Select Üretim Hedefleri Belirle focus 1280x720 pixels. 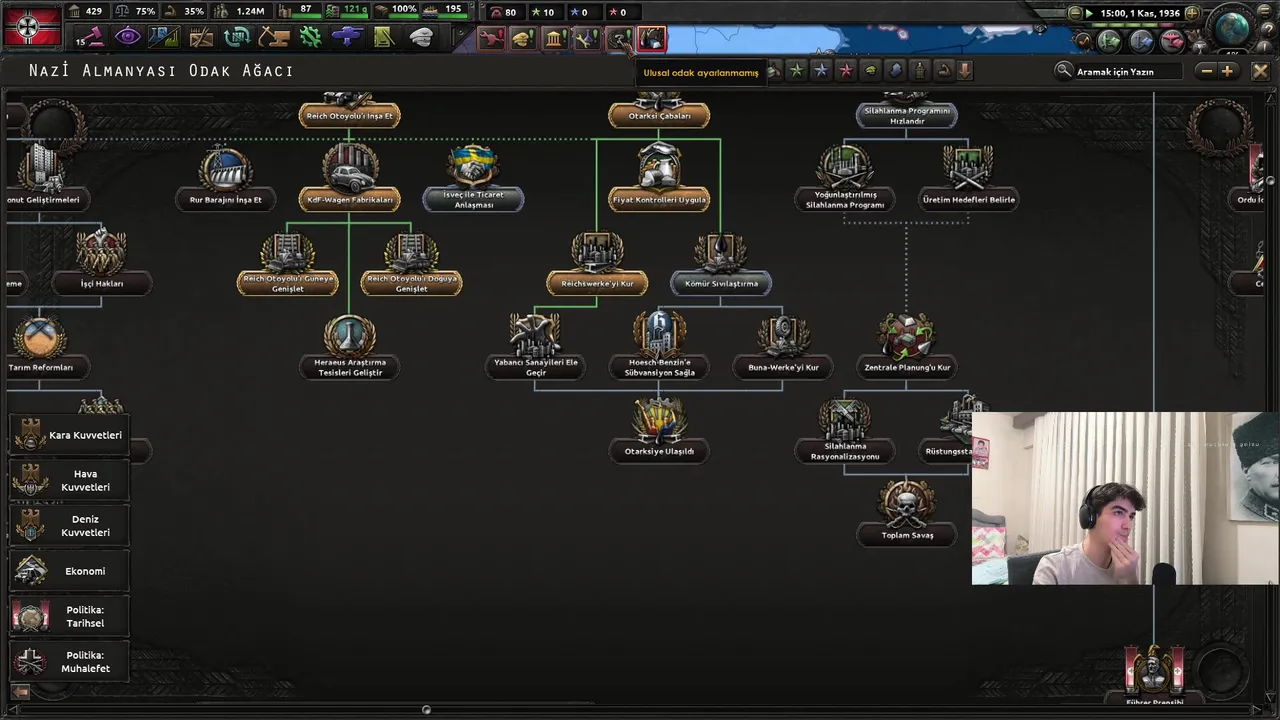coord(969,177)
